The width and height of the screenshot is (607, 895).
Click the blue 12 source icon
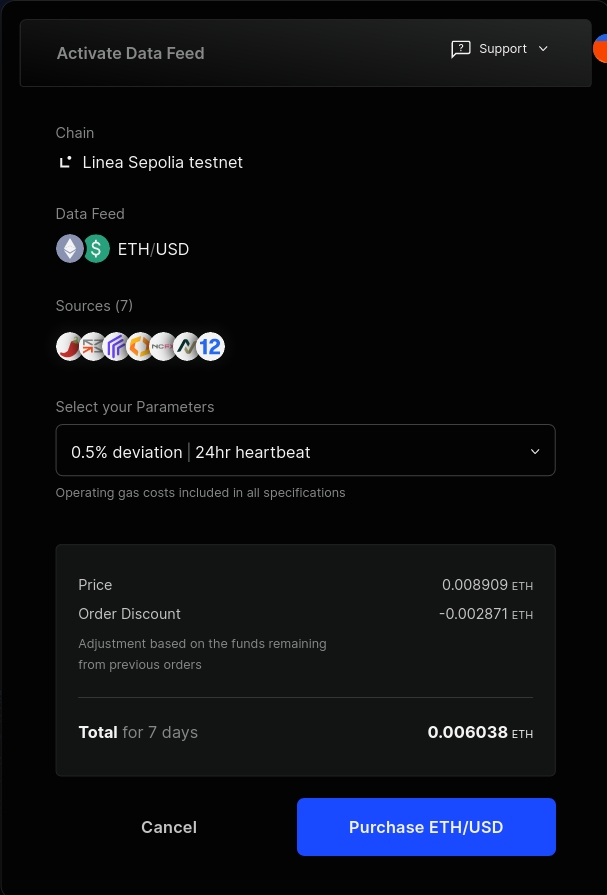[x=210, y=347]
